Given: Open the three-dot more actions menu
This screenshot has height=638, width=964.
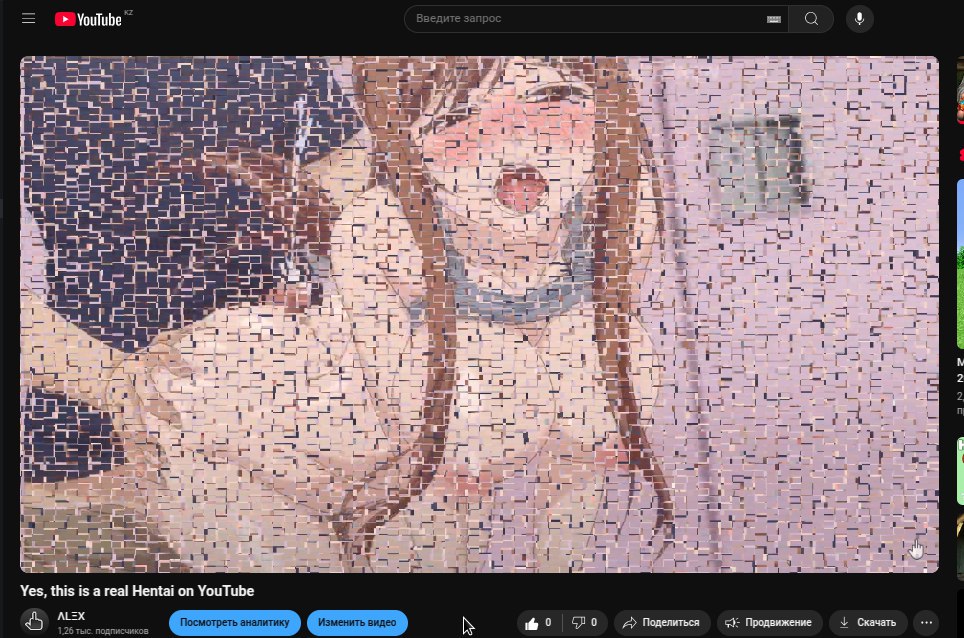Looking at the screenshot, I should pyautogui.click(x=926, y=623).
